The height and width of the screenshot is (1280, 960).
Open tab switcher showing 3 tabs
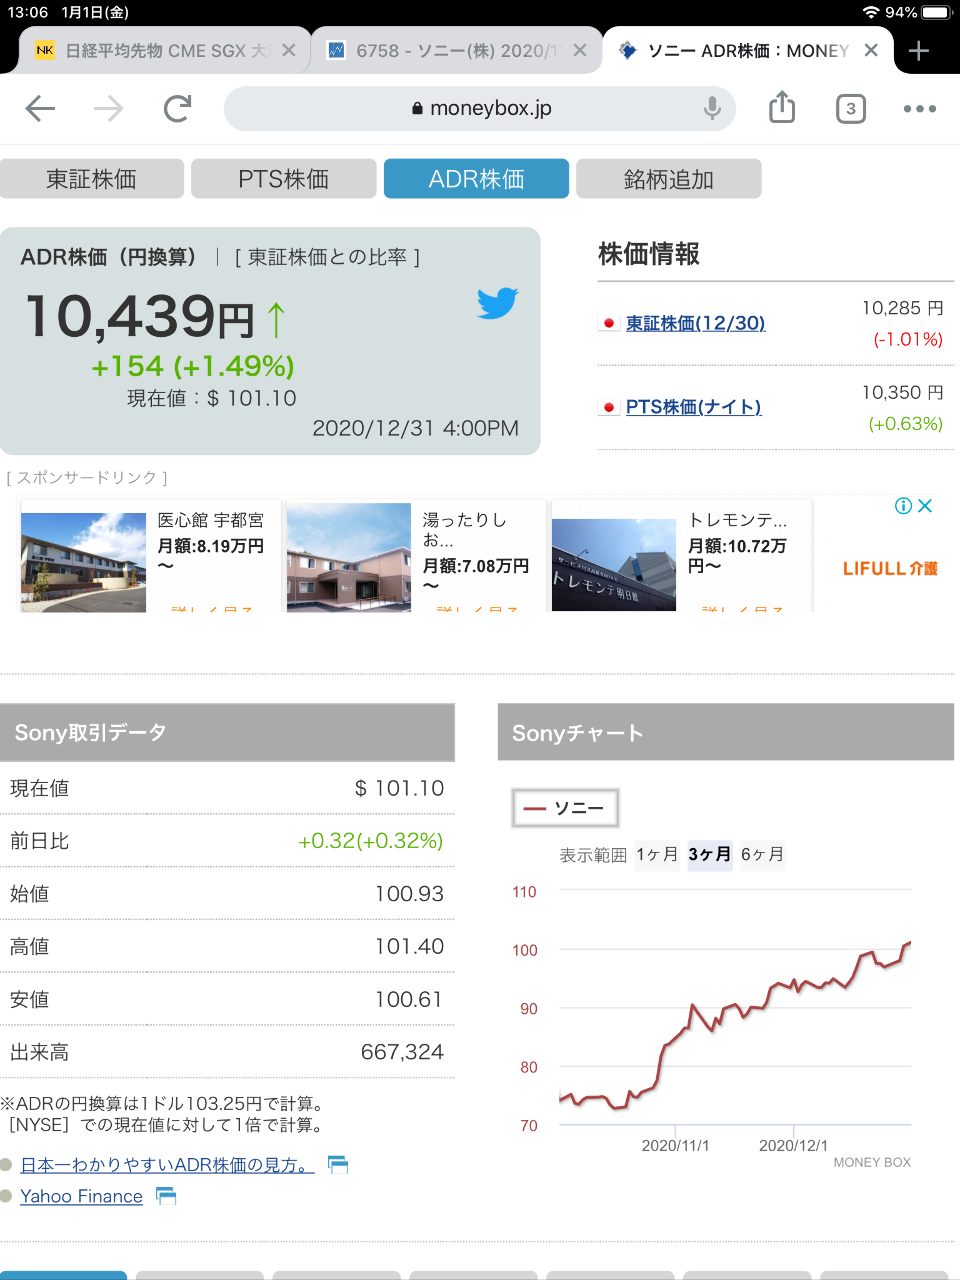coord(850,108)
